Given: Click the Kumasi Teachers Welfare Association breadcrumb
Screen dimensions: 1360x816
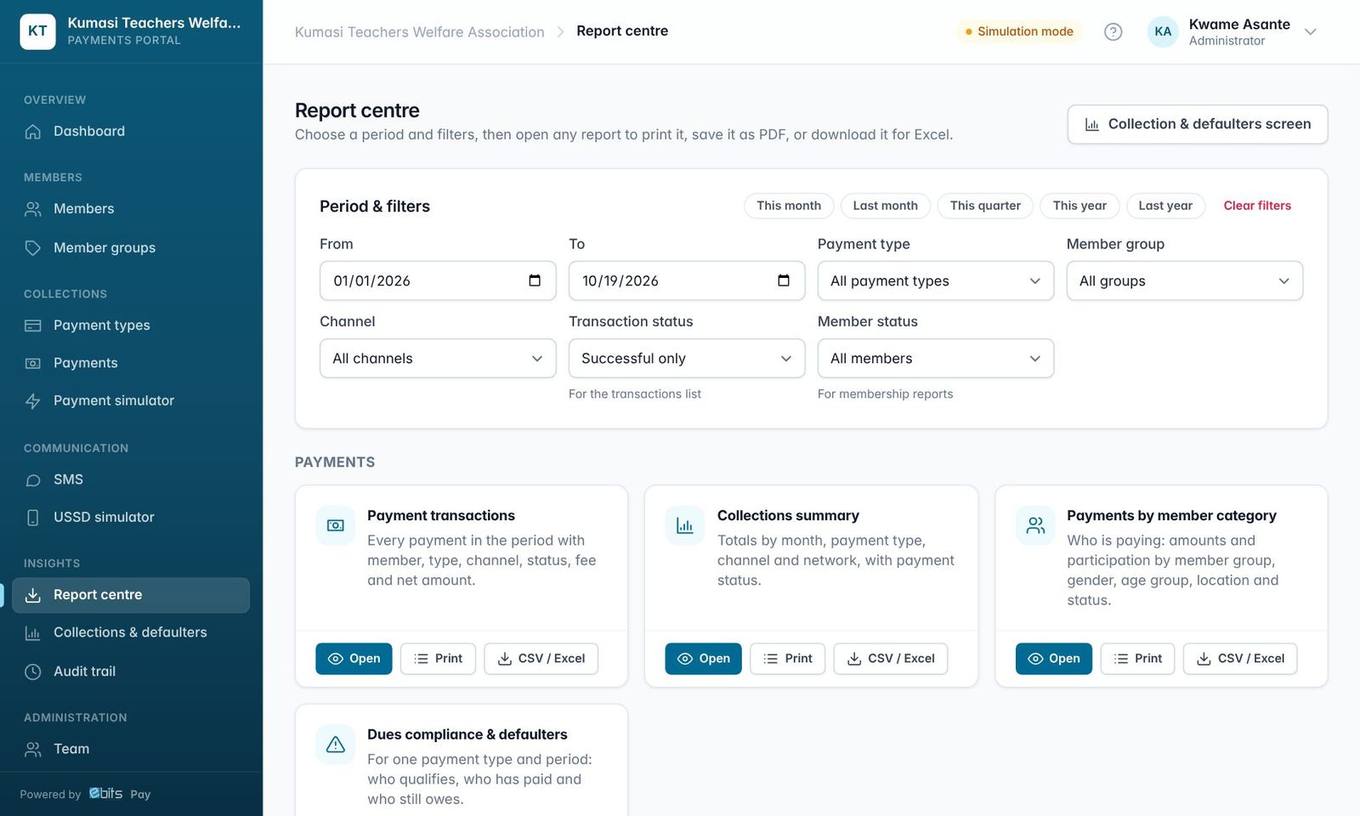Looking at the screenshot, I should pos(420,32).
